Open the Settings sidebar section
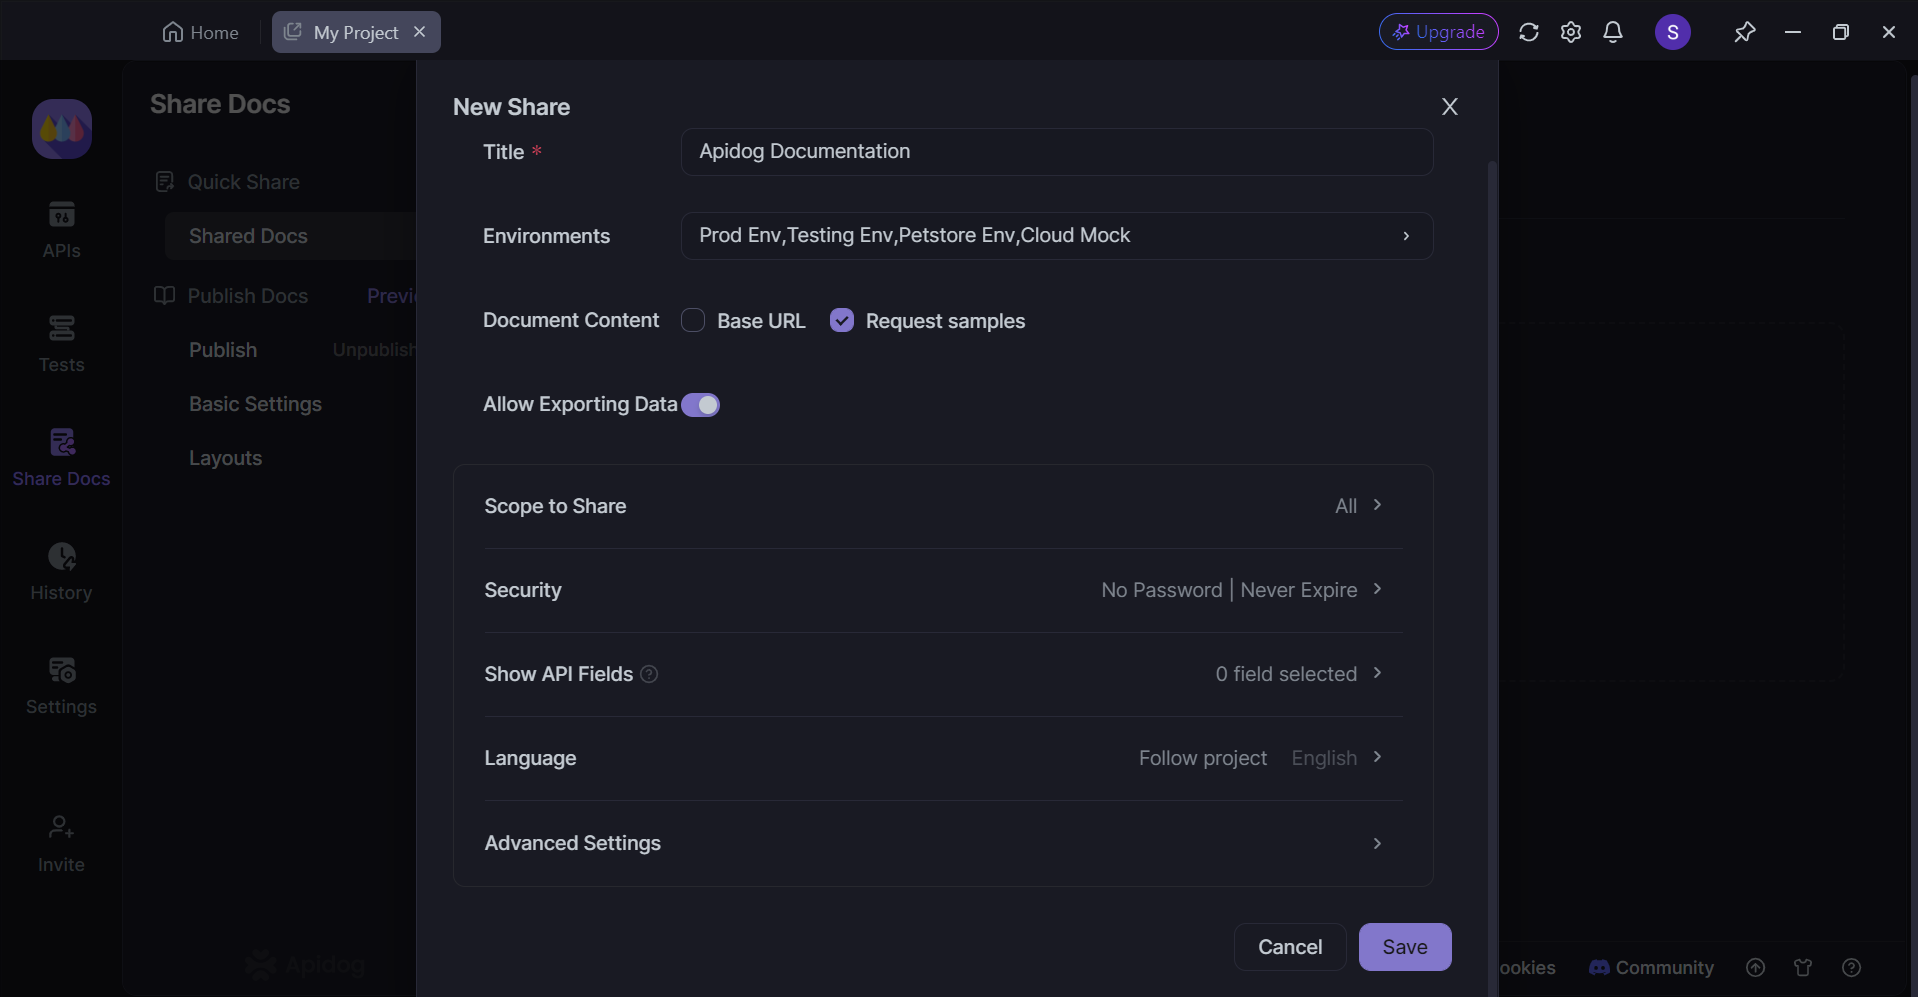The image size is (1918, 997). pos(61,685)
